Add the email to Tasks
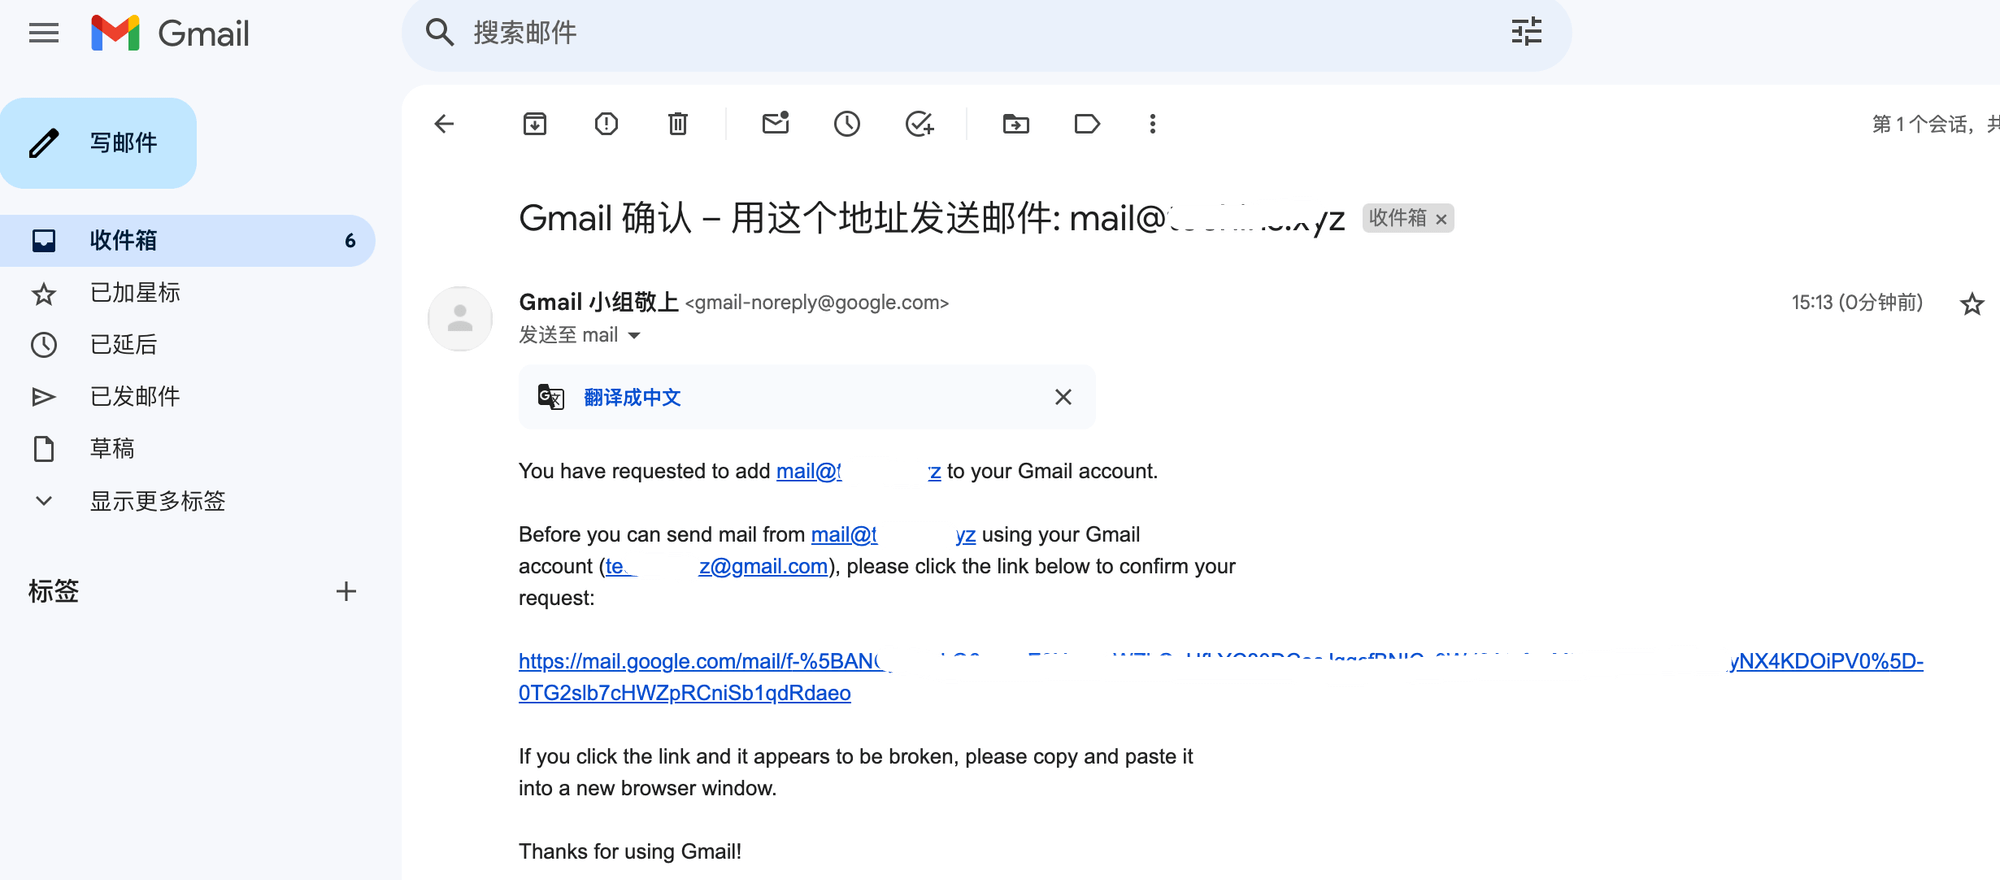Screen dimensions: 2000x880 pos(919,124)
